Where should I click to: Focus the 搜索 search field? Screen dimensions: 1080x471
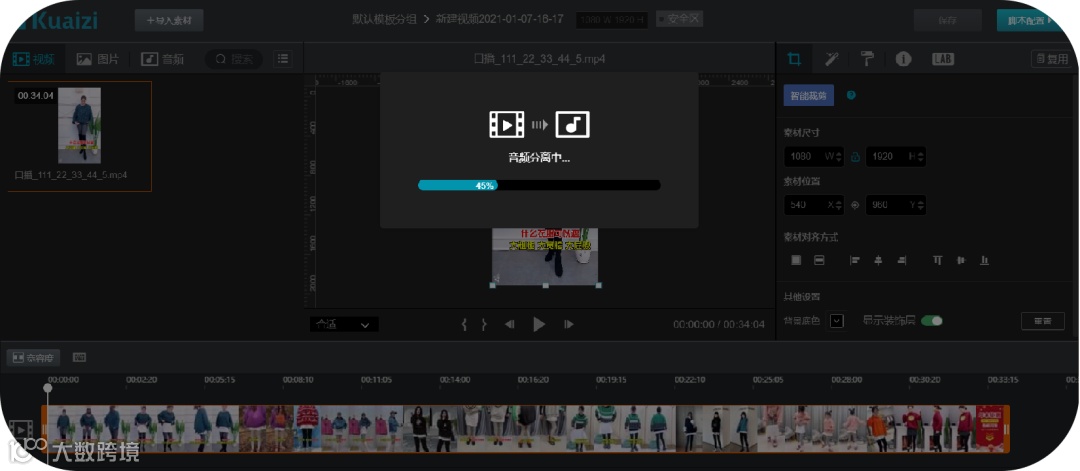tap(233, 59)
